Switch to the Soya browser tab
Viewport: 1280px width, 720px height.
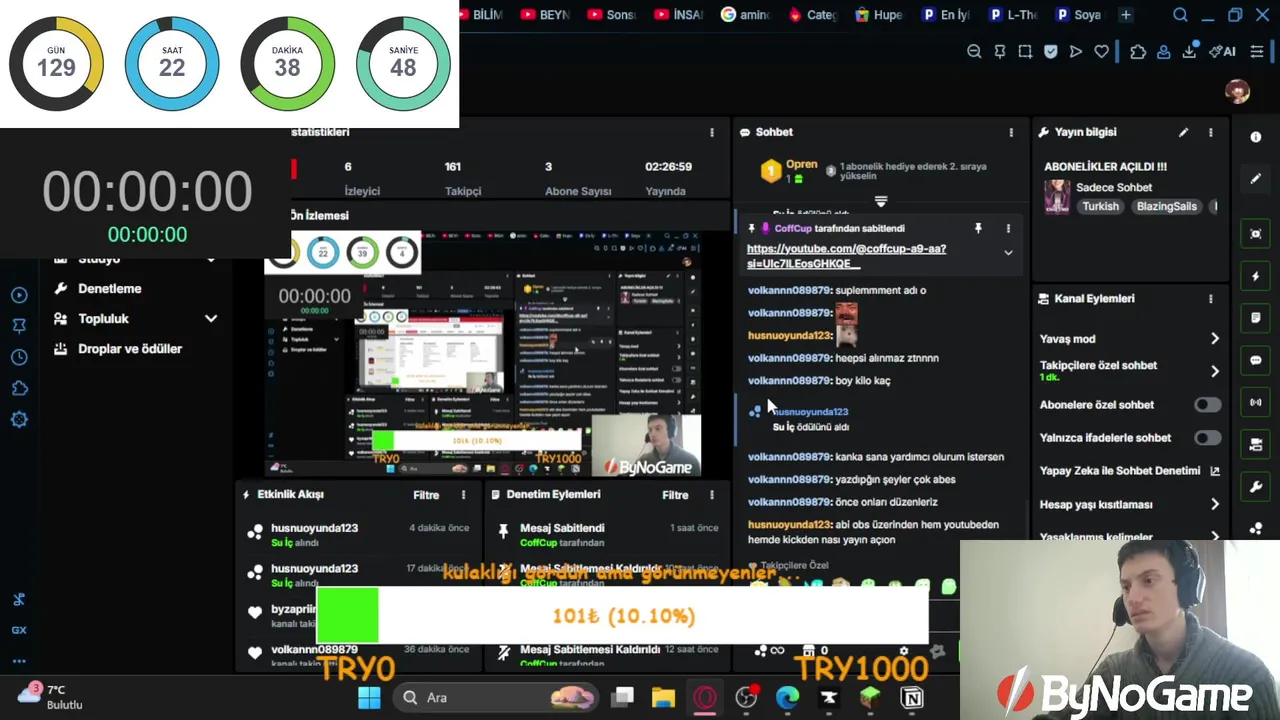[x=1078, y=15]
